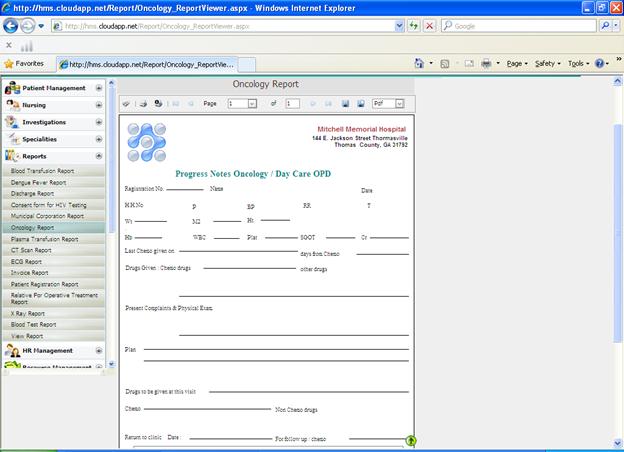Open the Safety menu in command bar
The image size is (624, 452).
point(547,63)
